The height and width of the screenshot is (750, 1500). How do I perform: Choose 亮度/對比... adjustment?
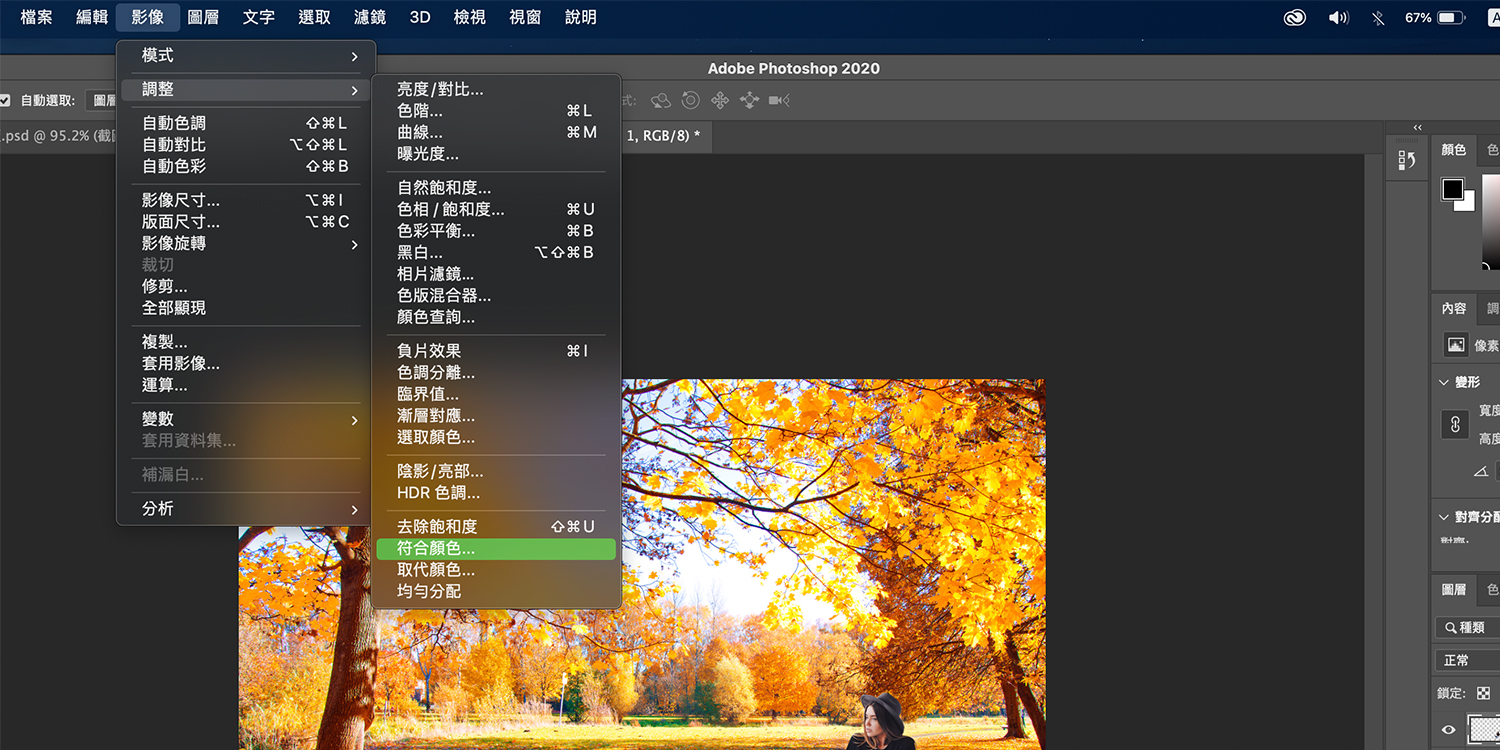[496, 90]
